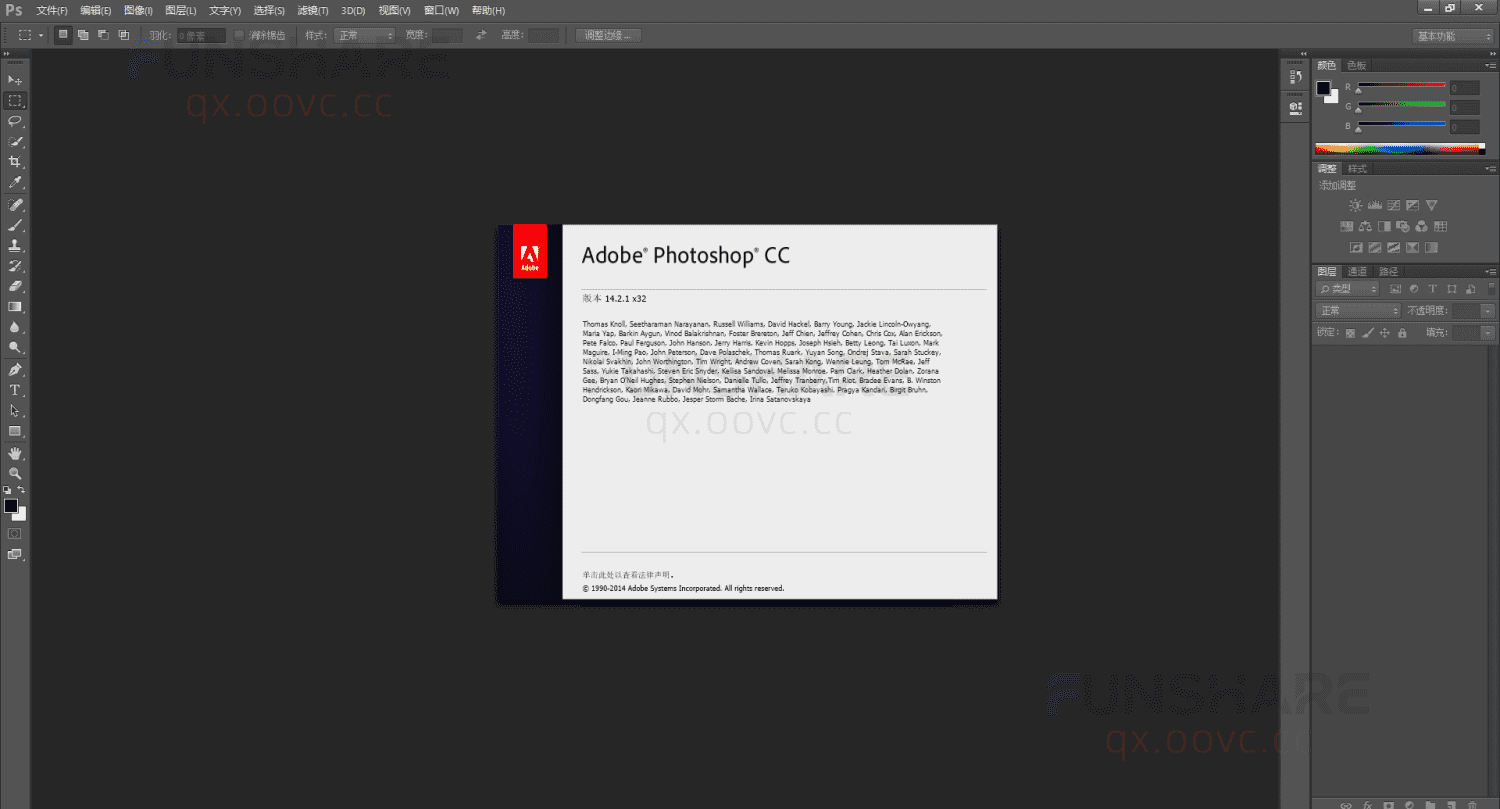
Task: Switch to the 样式 panel tab
Action: (x=1357, y=169)
